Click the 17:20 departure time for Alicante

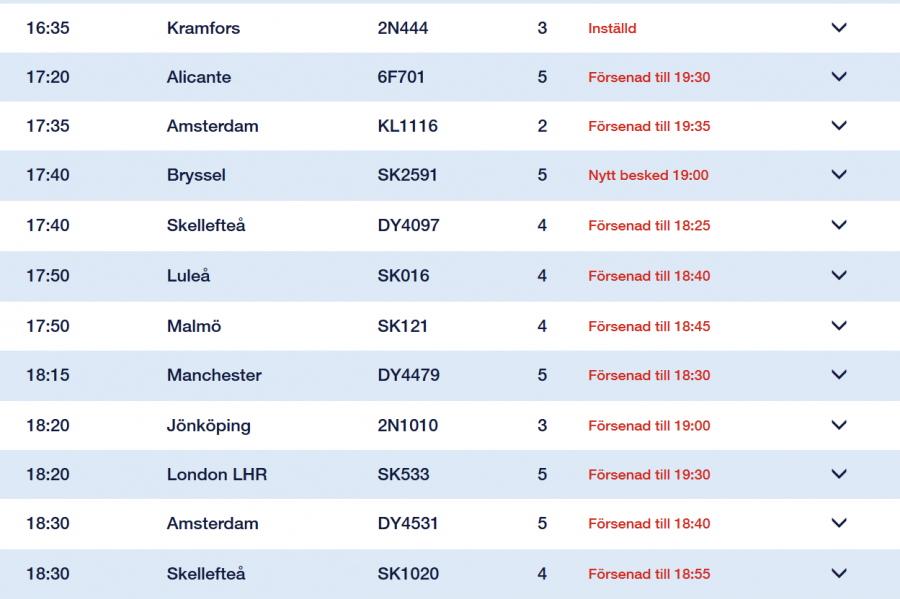coord(48,77)
